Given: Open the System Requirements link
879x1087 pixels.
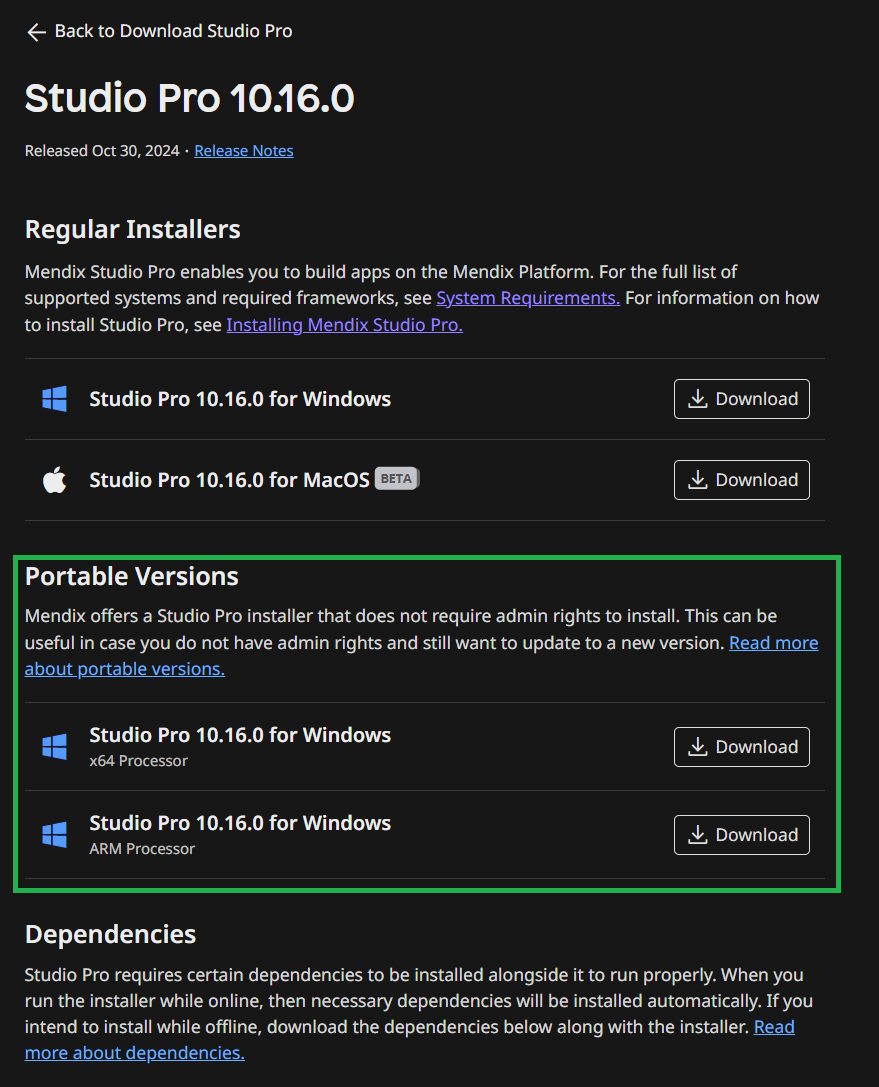Looking at the screenshot, I should 527,297.
